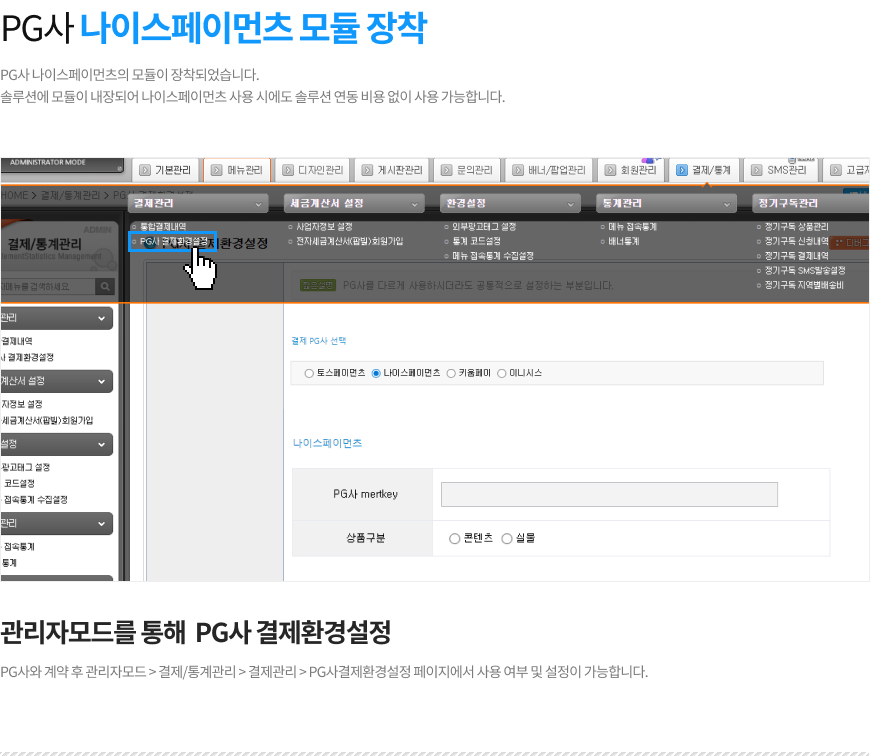Choose 실물 as the product type
Viewport: 870px width, 756px height.
[507, 538]
